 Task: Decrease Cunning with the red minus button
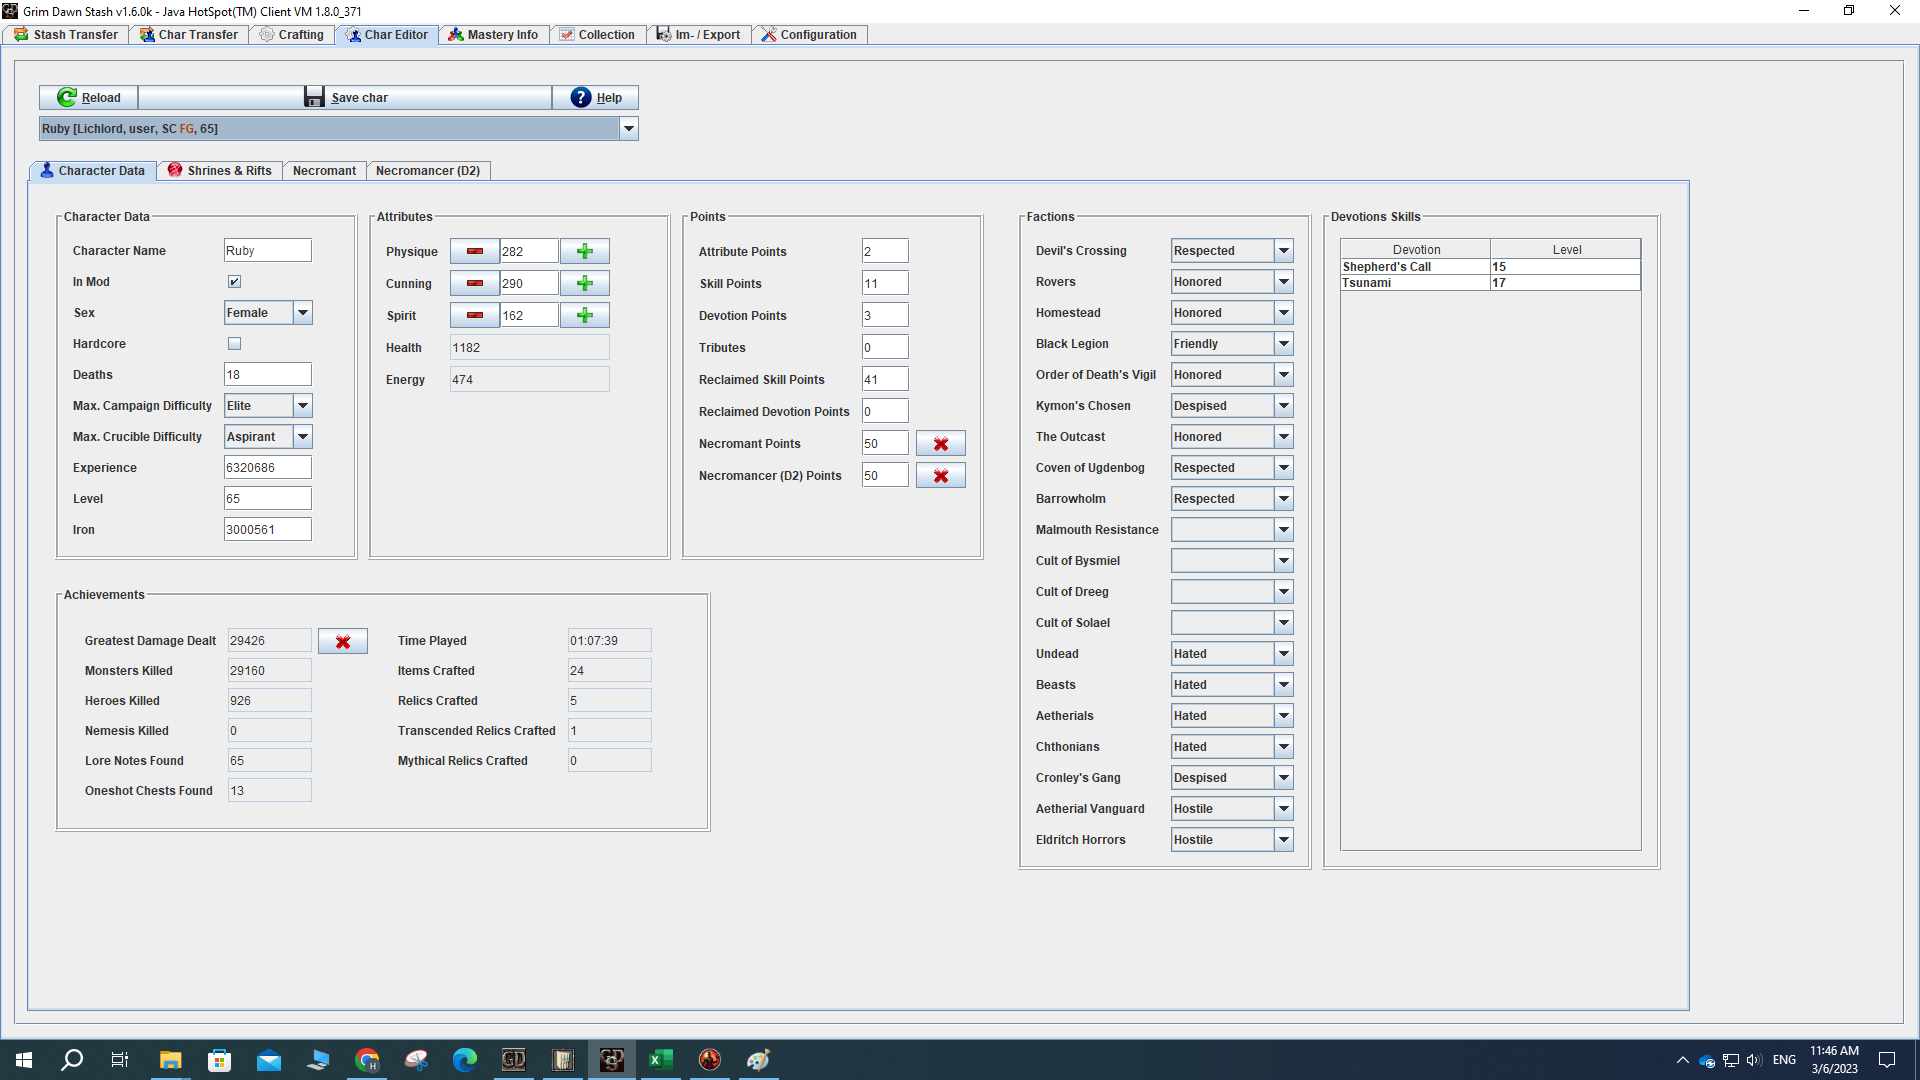click(475, 283)
